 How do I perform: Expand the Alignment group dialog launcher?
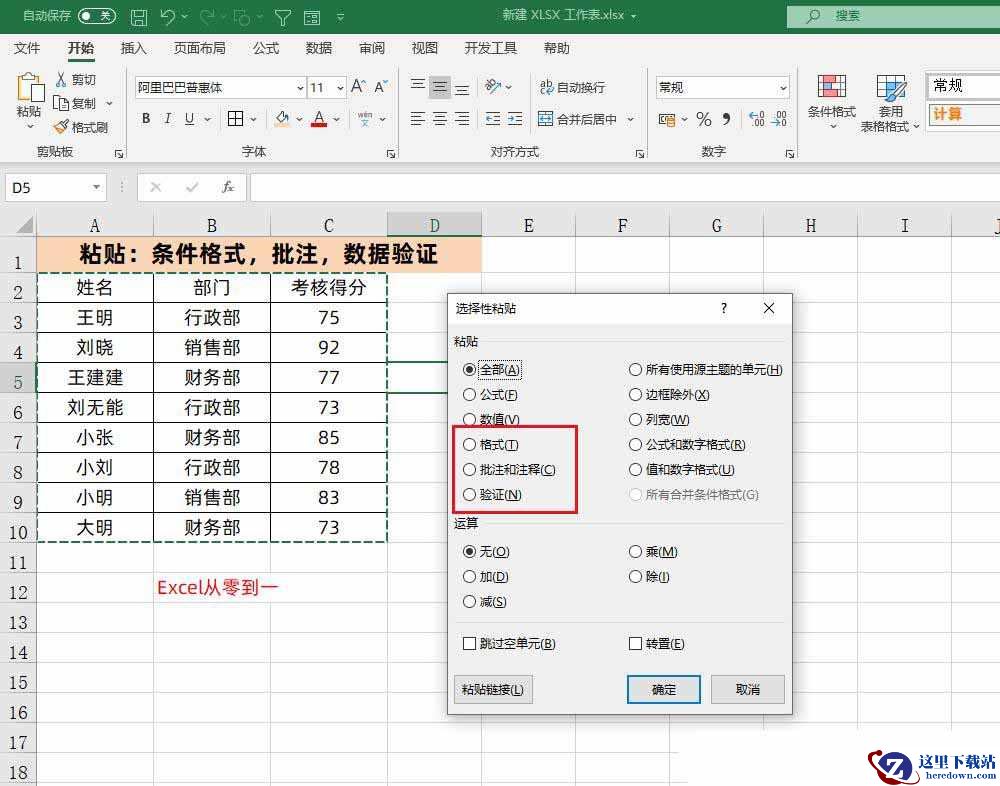pos(639,154)
